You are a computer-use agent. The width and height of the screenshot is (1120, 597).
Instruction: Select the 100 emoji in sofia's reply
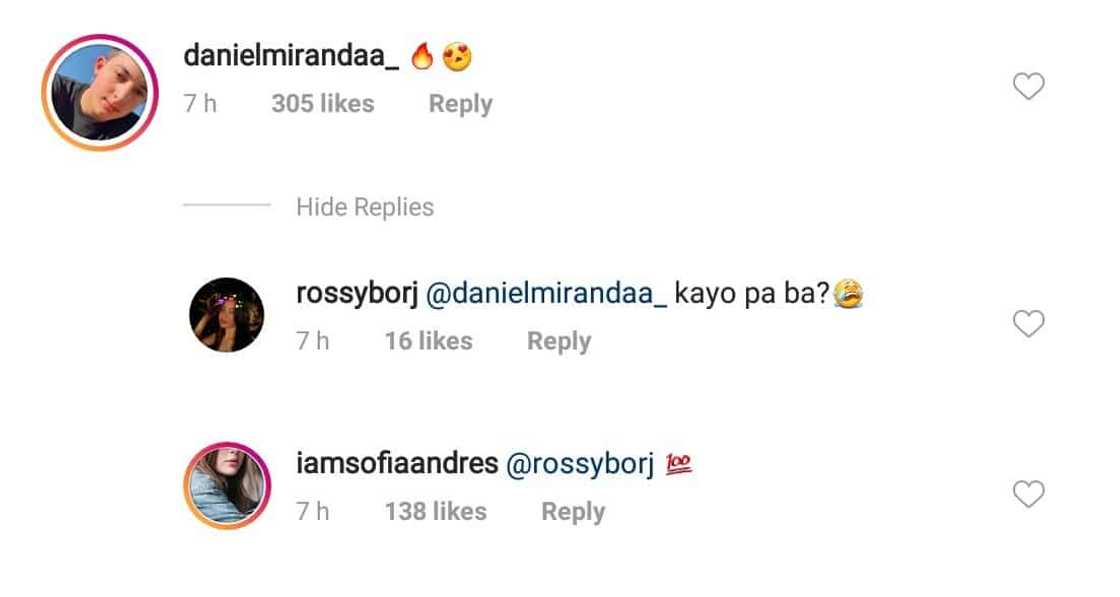[x=678, y=464]
